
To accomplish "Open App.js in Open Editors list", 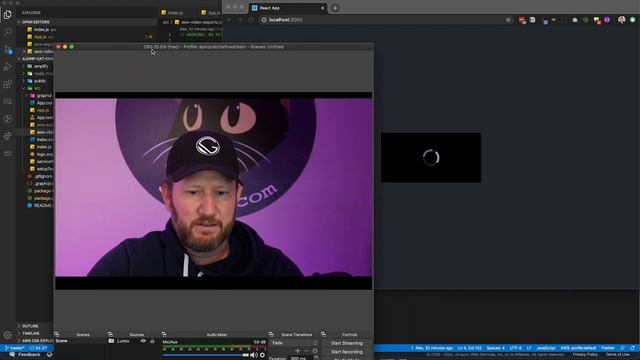I will click(x=40, y=37).
